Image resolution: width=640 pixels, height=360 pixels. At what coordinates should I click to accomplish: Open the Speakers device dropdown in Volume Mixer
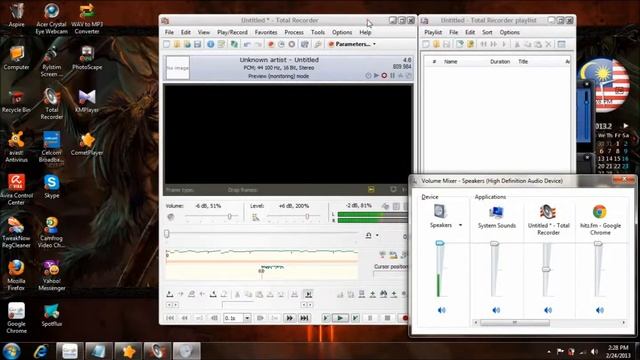click(x=460, y=225)
